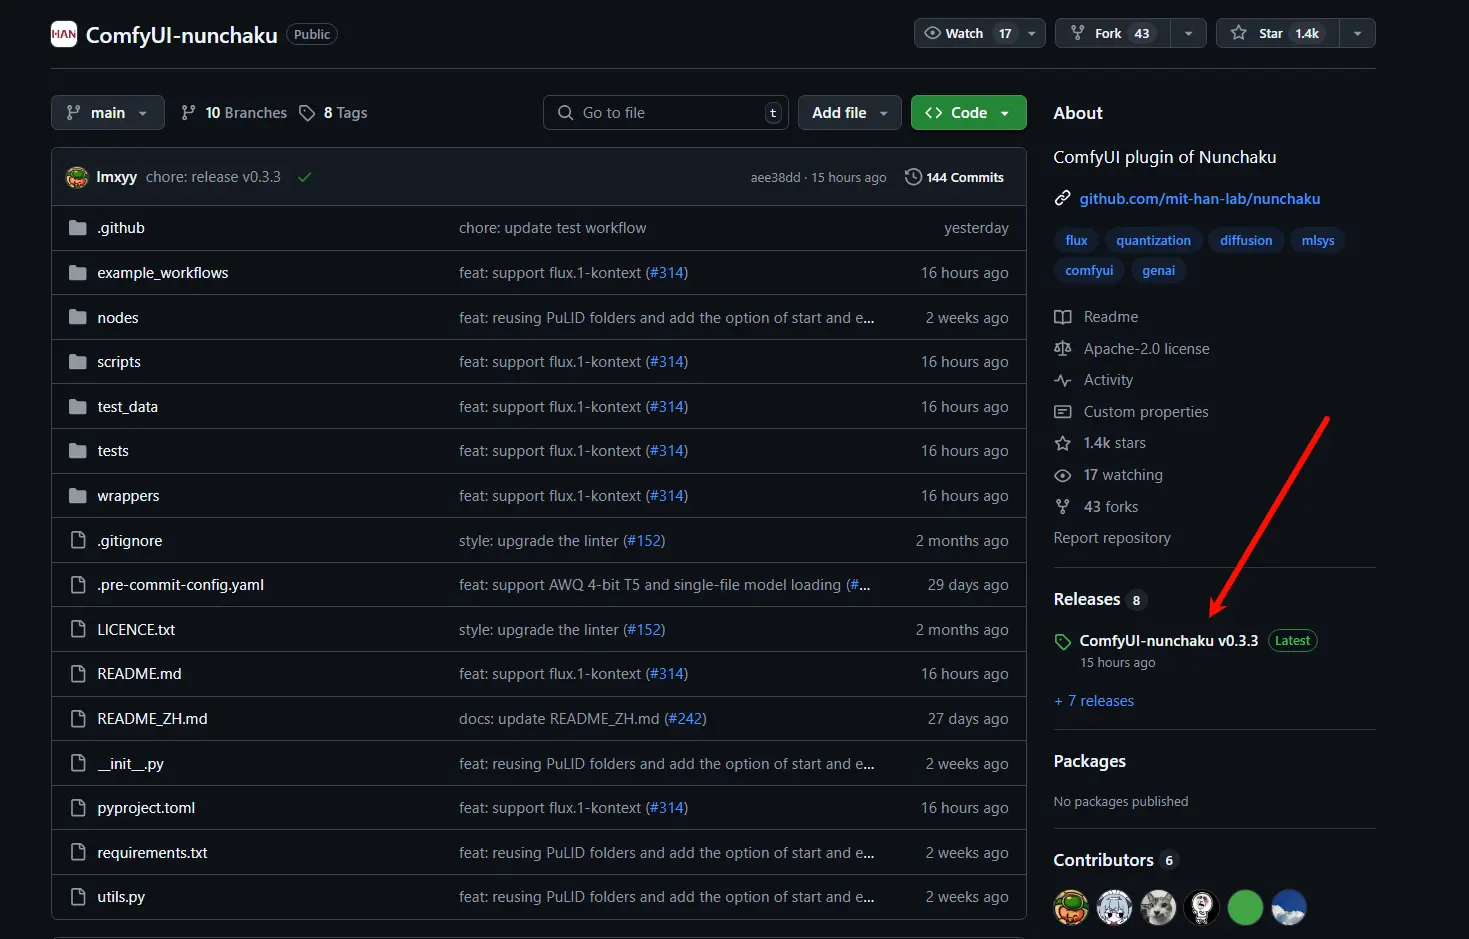The width and height of the screenshot is (1469, 939).
Task: Click the nodes folder icon
Action: [78, 317]
